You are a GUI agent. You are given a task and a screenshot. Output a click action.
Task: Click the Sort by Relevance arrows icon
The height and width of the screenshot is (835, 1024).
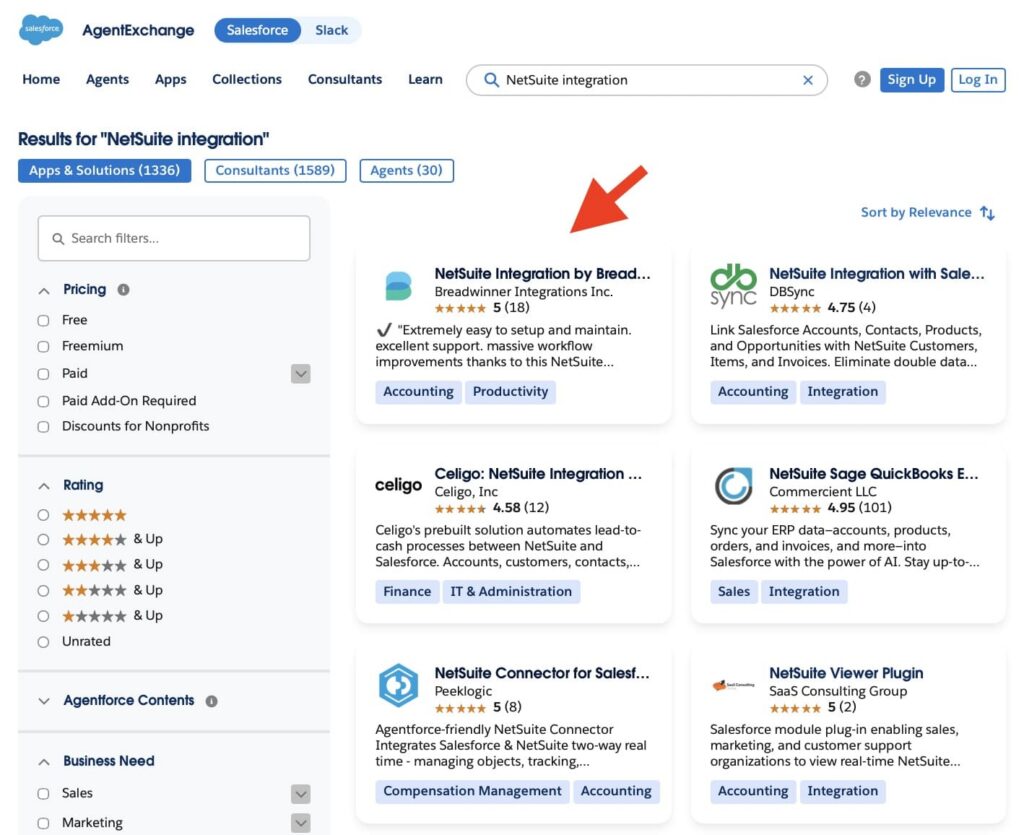coord(987,213)
